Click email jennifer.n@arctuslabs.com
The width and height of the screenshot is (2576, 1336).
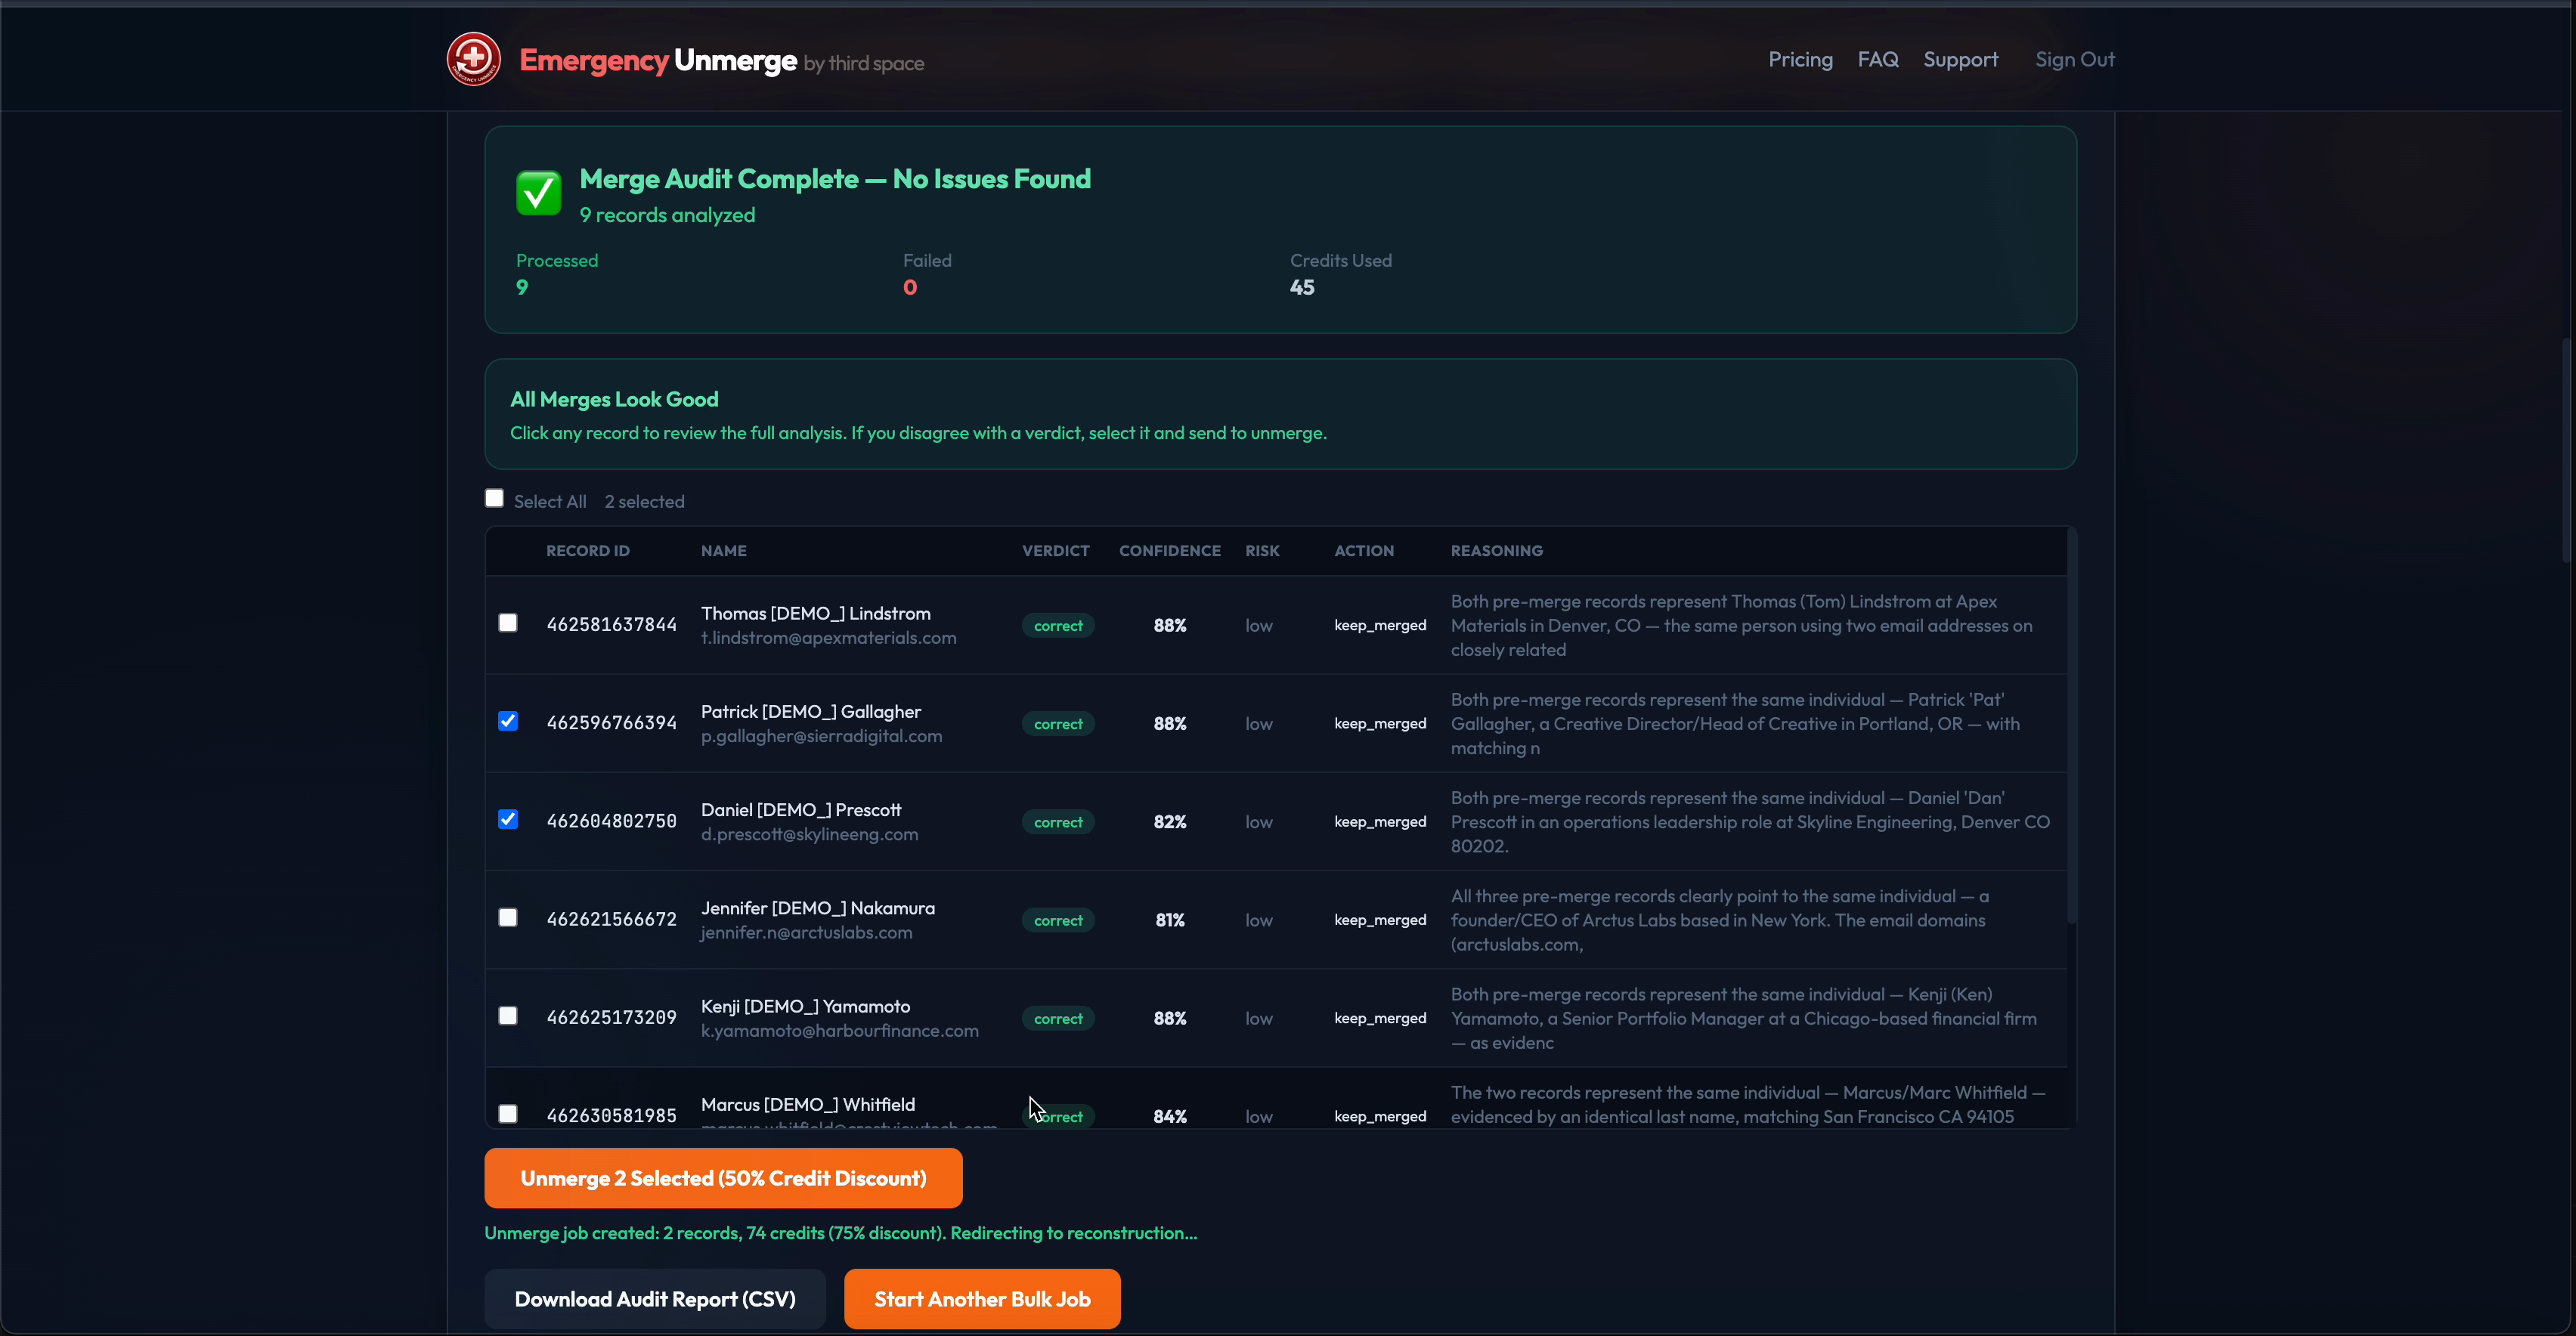pos(807,932)
